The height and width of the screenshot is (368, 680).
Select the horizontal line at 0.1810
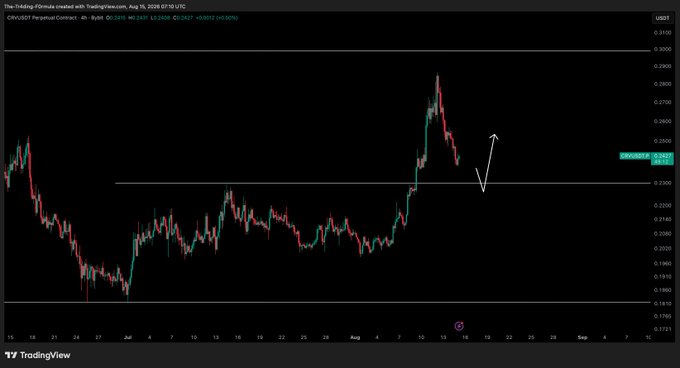[327, 303]
